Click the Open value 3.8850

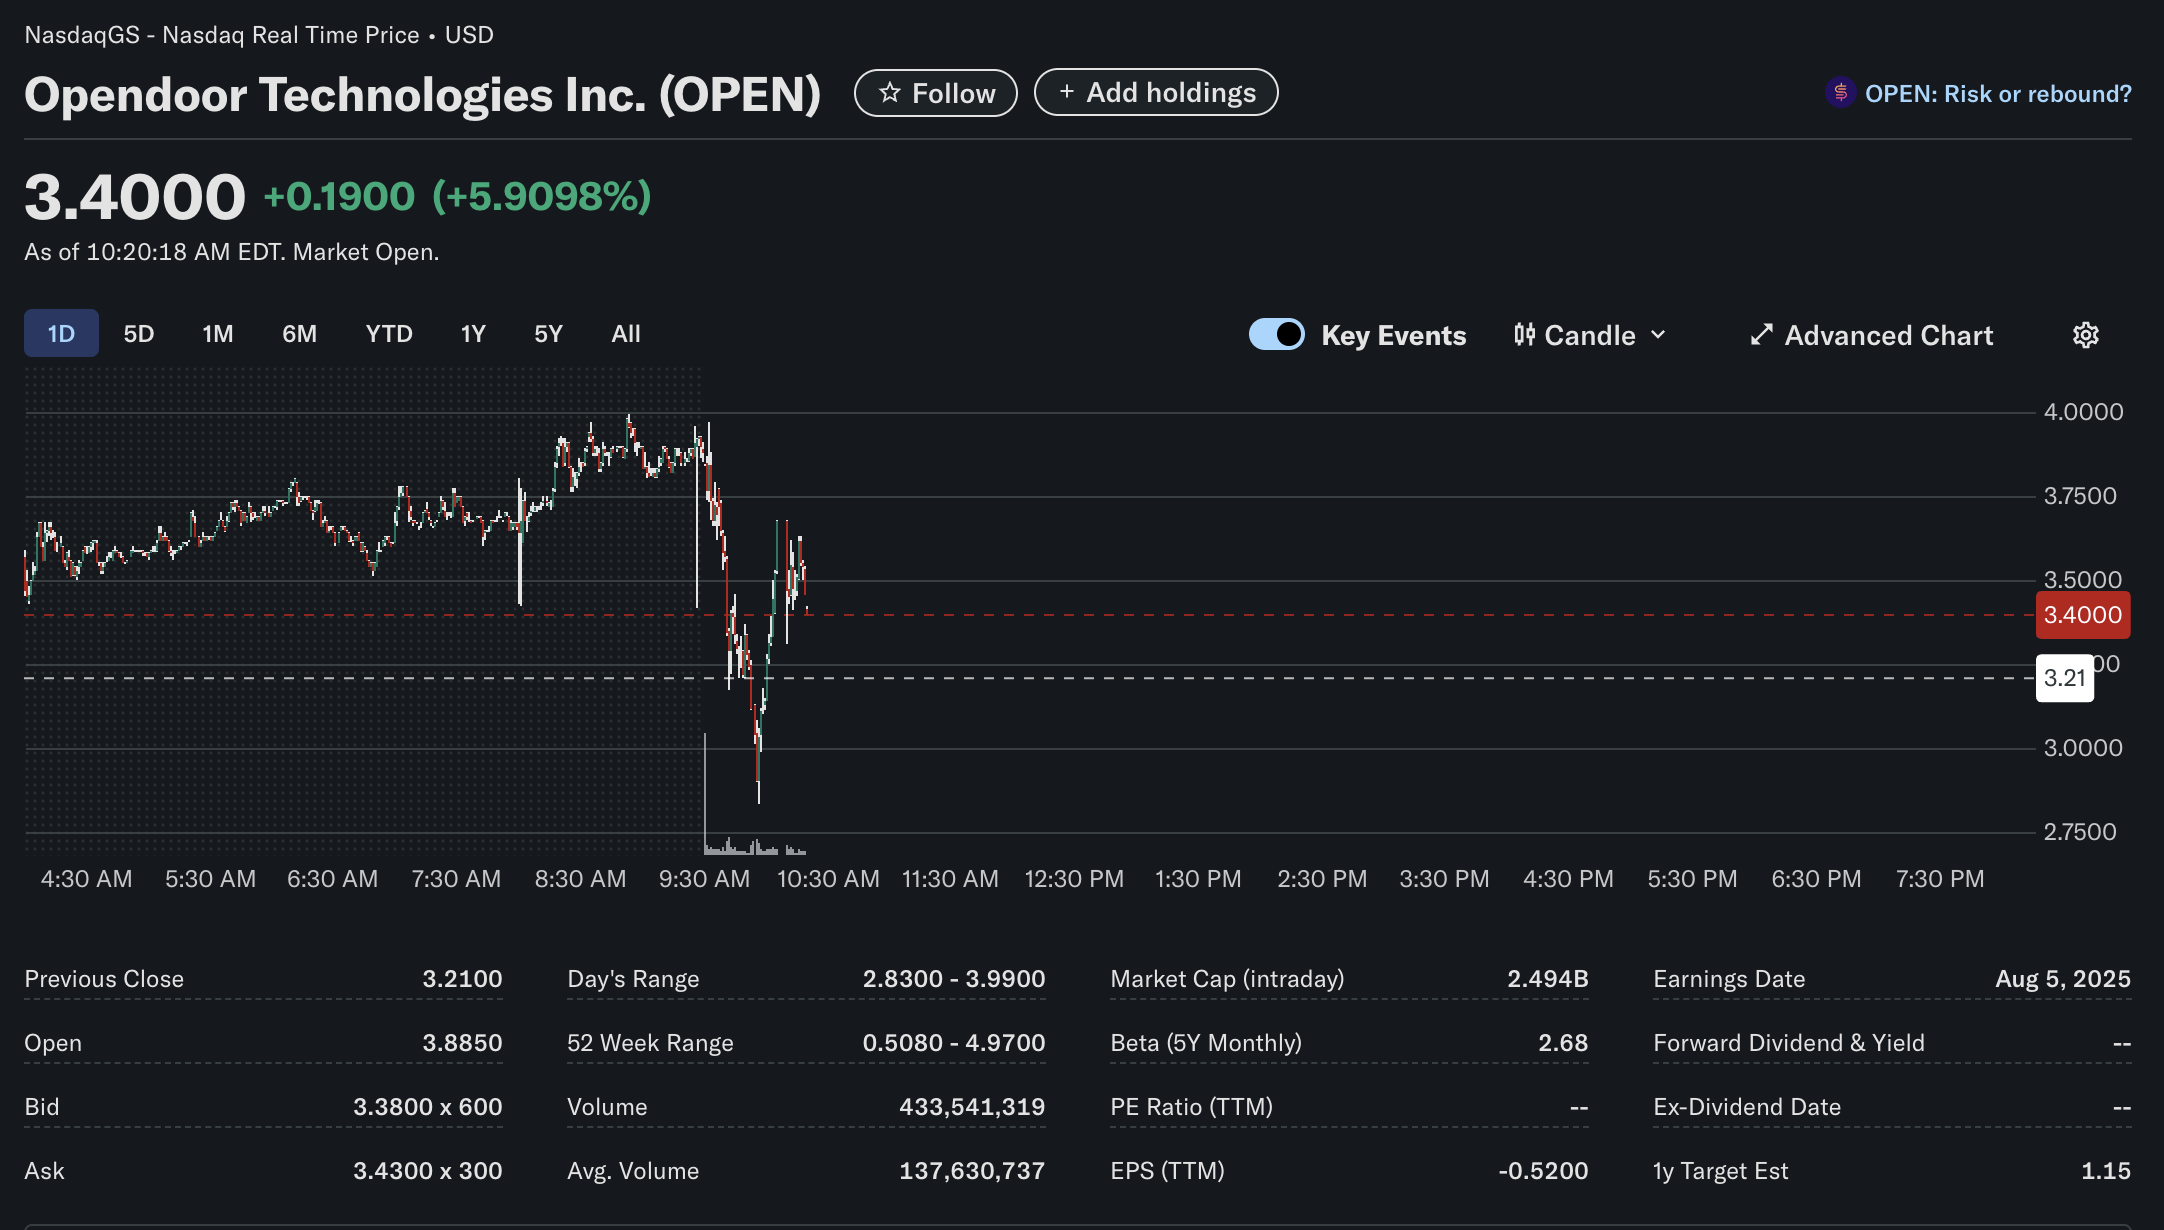[462, 1043]
